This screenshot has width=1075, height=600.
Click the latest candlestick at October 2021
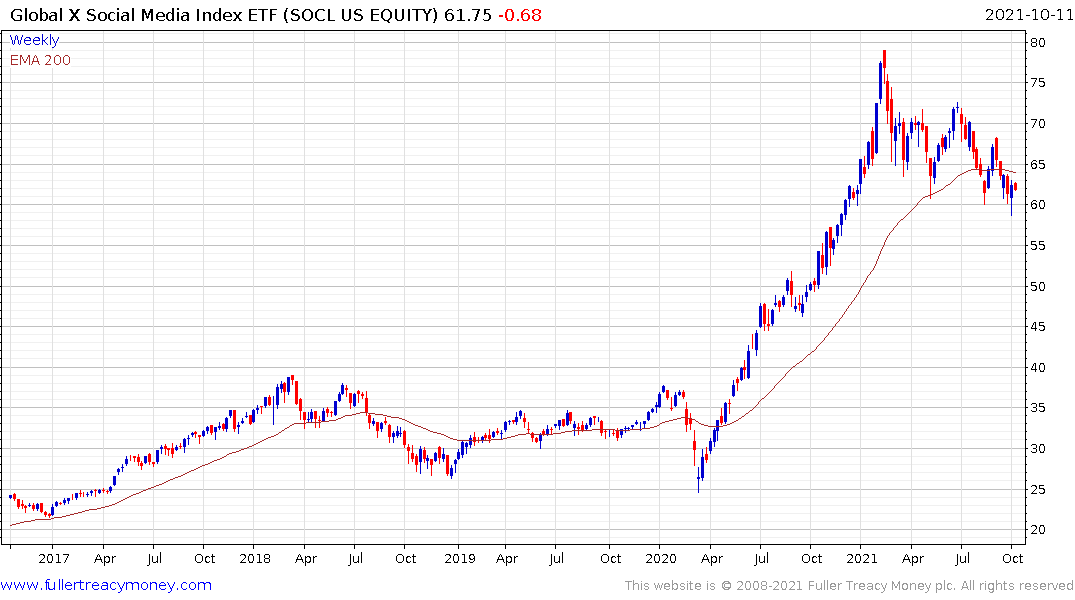1015,187
